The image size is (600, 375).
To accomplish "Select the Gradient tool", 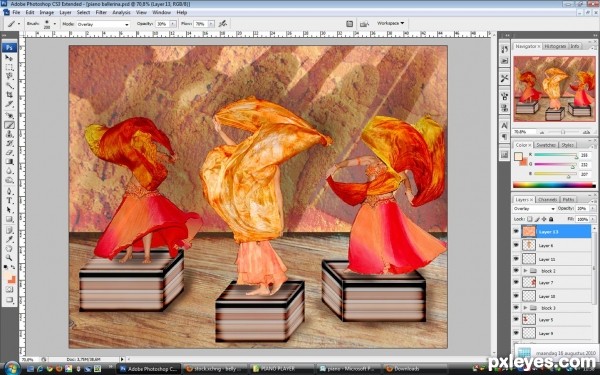I will (x=9, y=162).
